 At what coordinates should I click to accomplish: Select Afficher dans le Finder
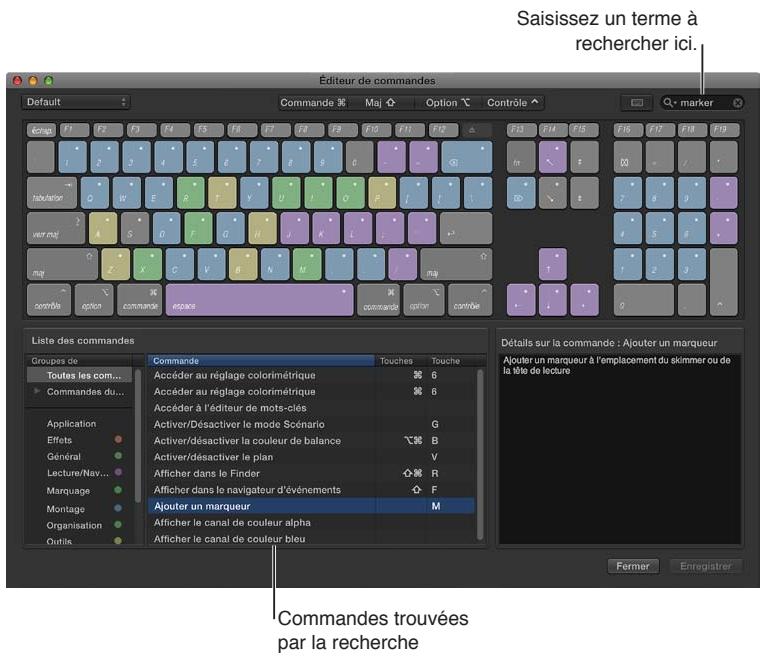(311, 473)
